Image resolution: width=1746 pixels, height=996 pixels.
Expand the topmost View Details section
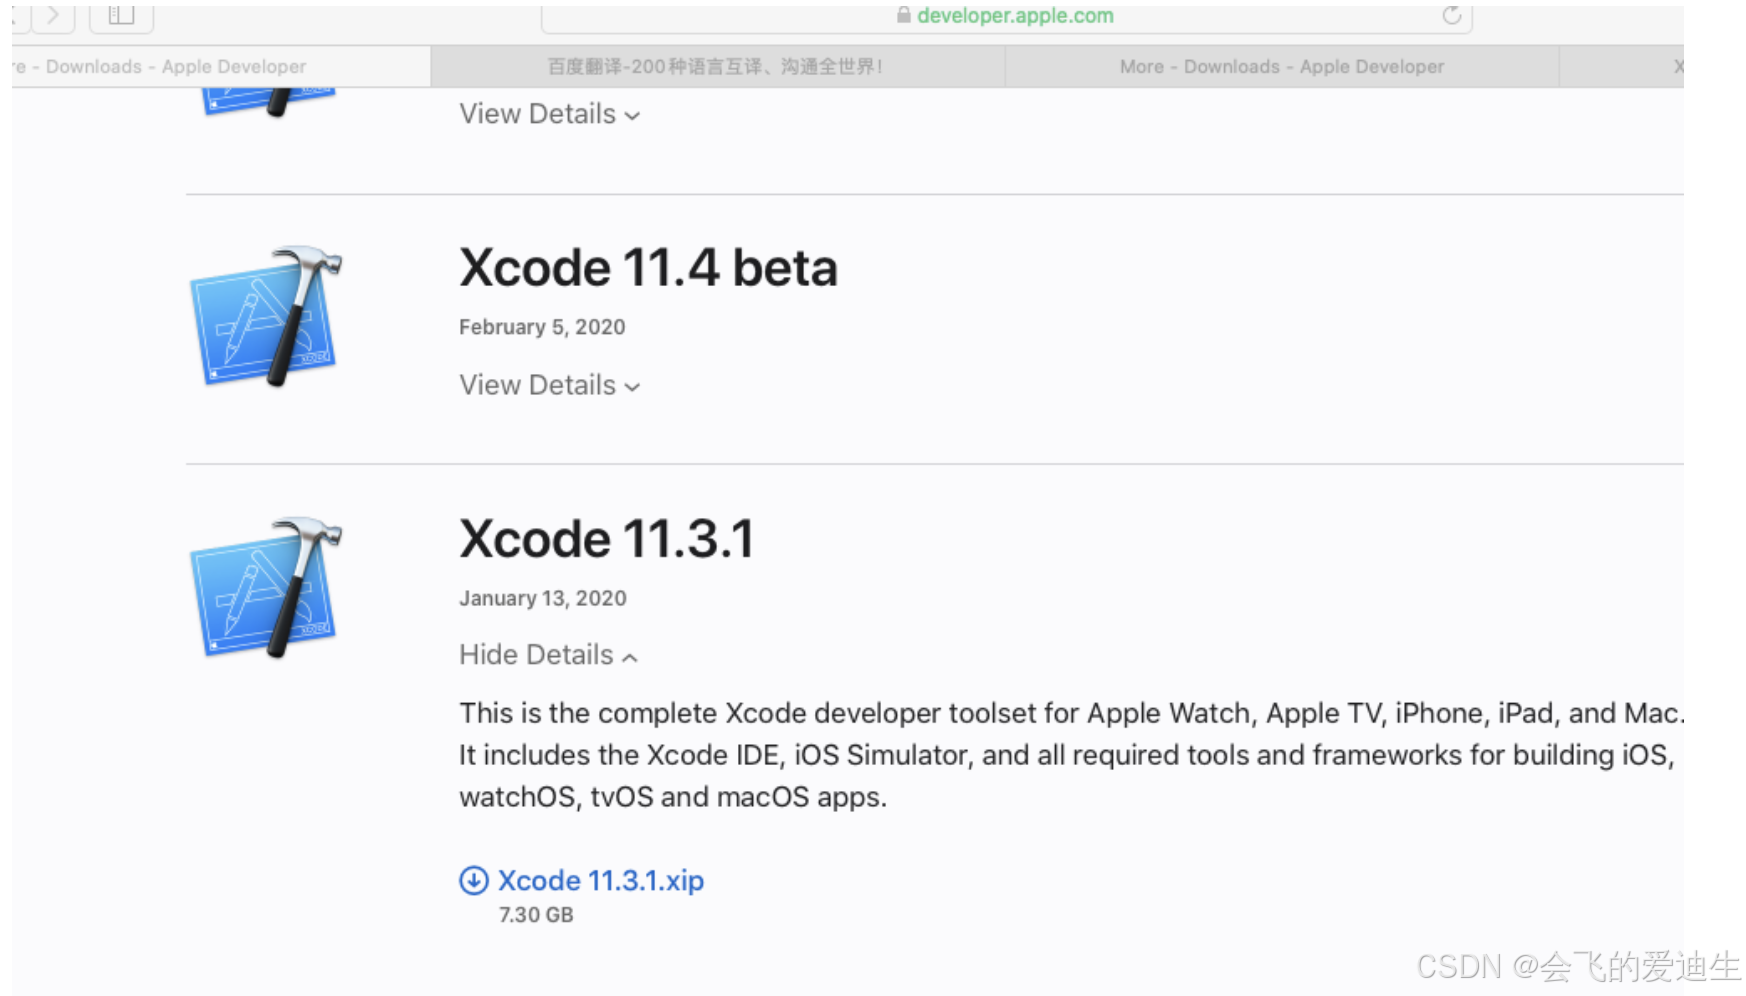[549, 114]
